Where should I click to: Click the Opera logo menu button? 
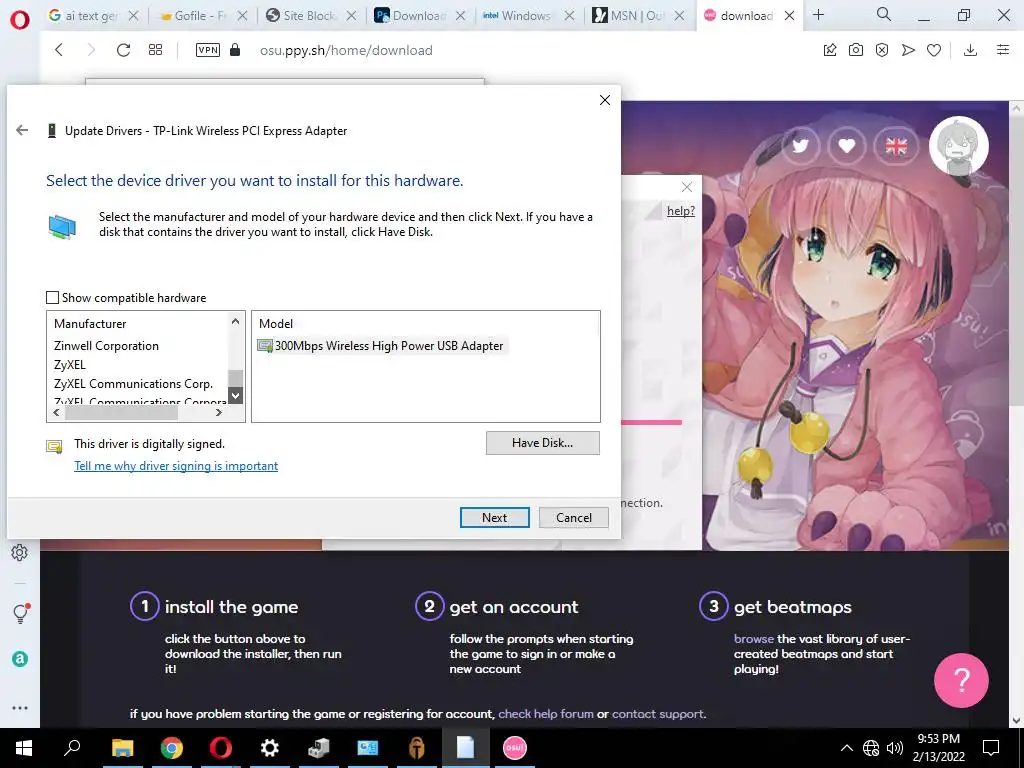20,20
